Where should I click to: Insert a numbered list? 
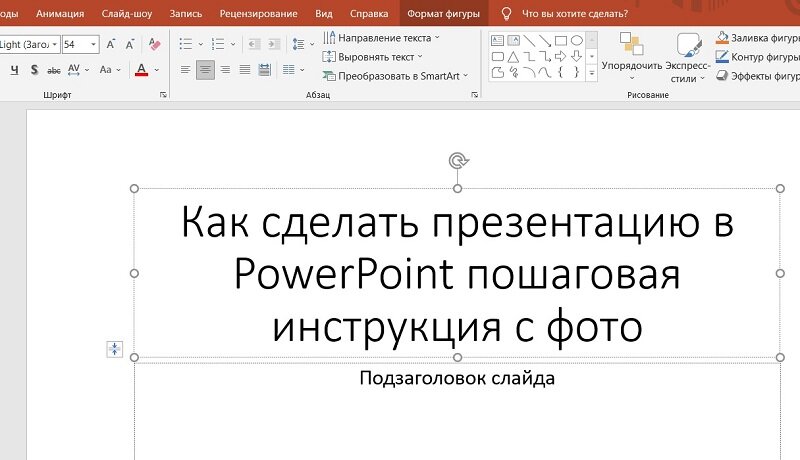click(x=218, y=44)
